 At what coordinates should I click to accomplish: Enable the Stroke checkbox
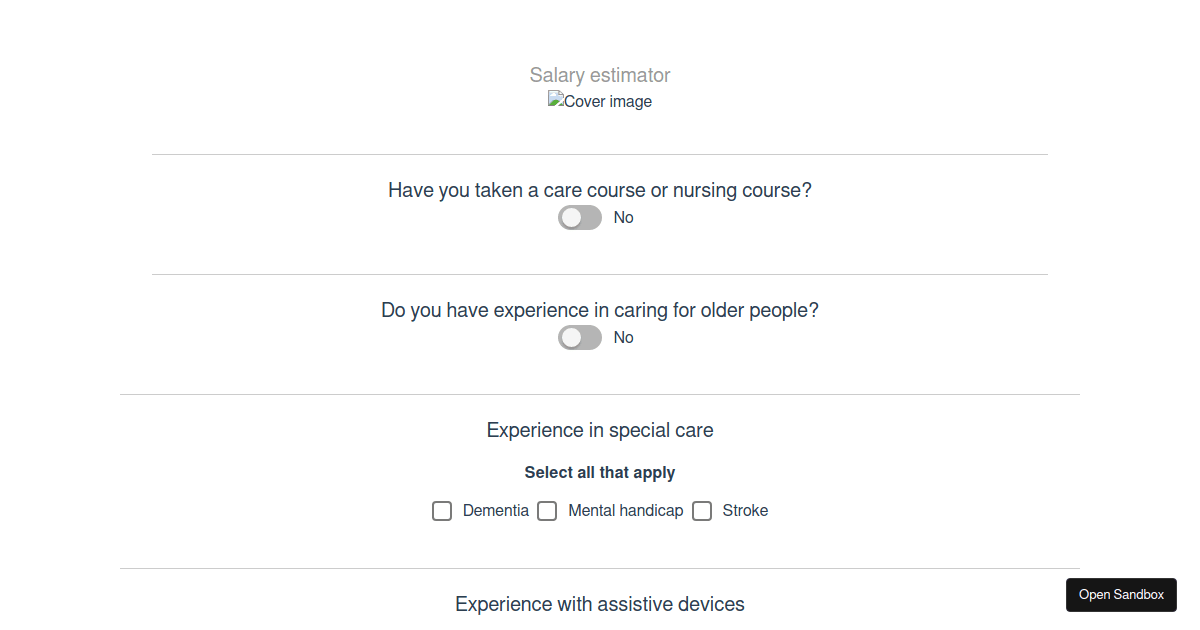(x=701, y=511)
